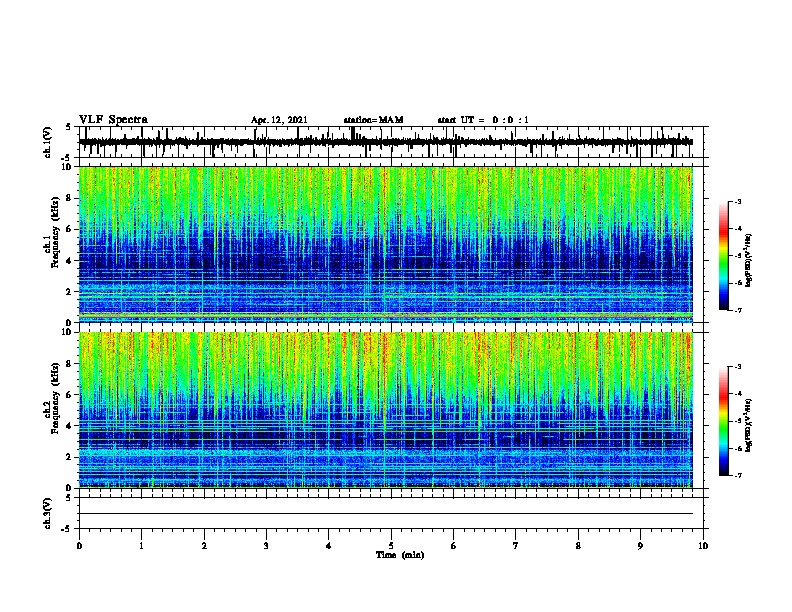Click the 'ch.1(V)' waveform axis label
792x612 pixels.
(x=48, y=142)
